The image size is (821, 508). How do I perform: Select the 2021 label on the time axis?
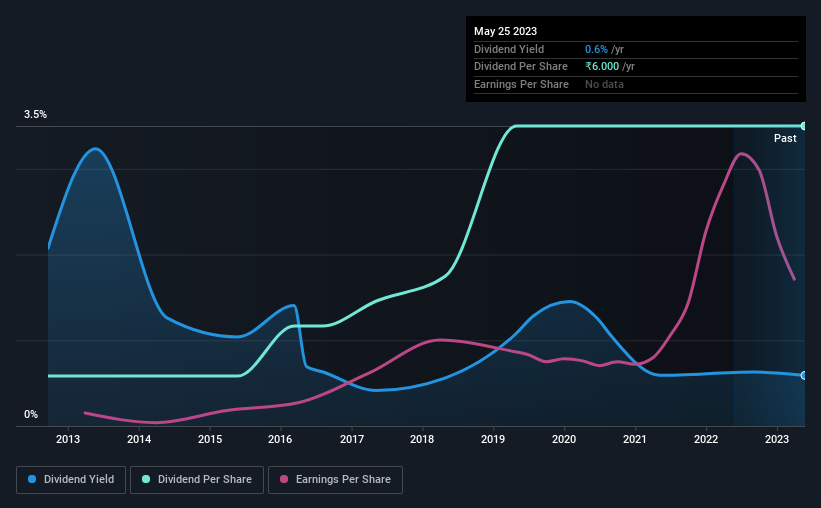coord(635,439)
